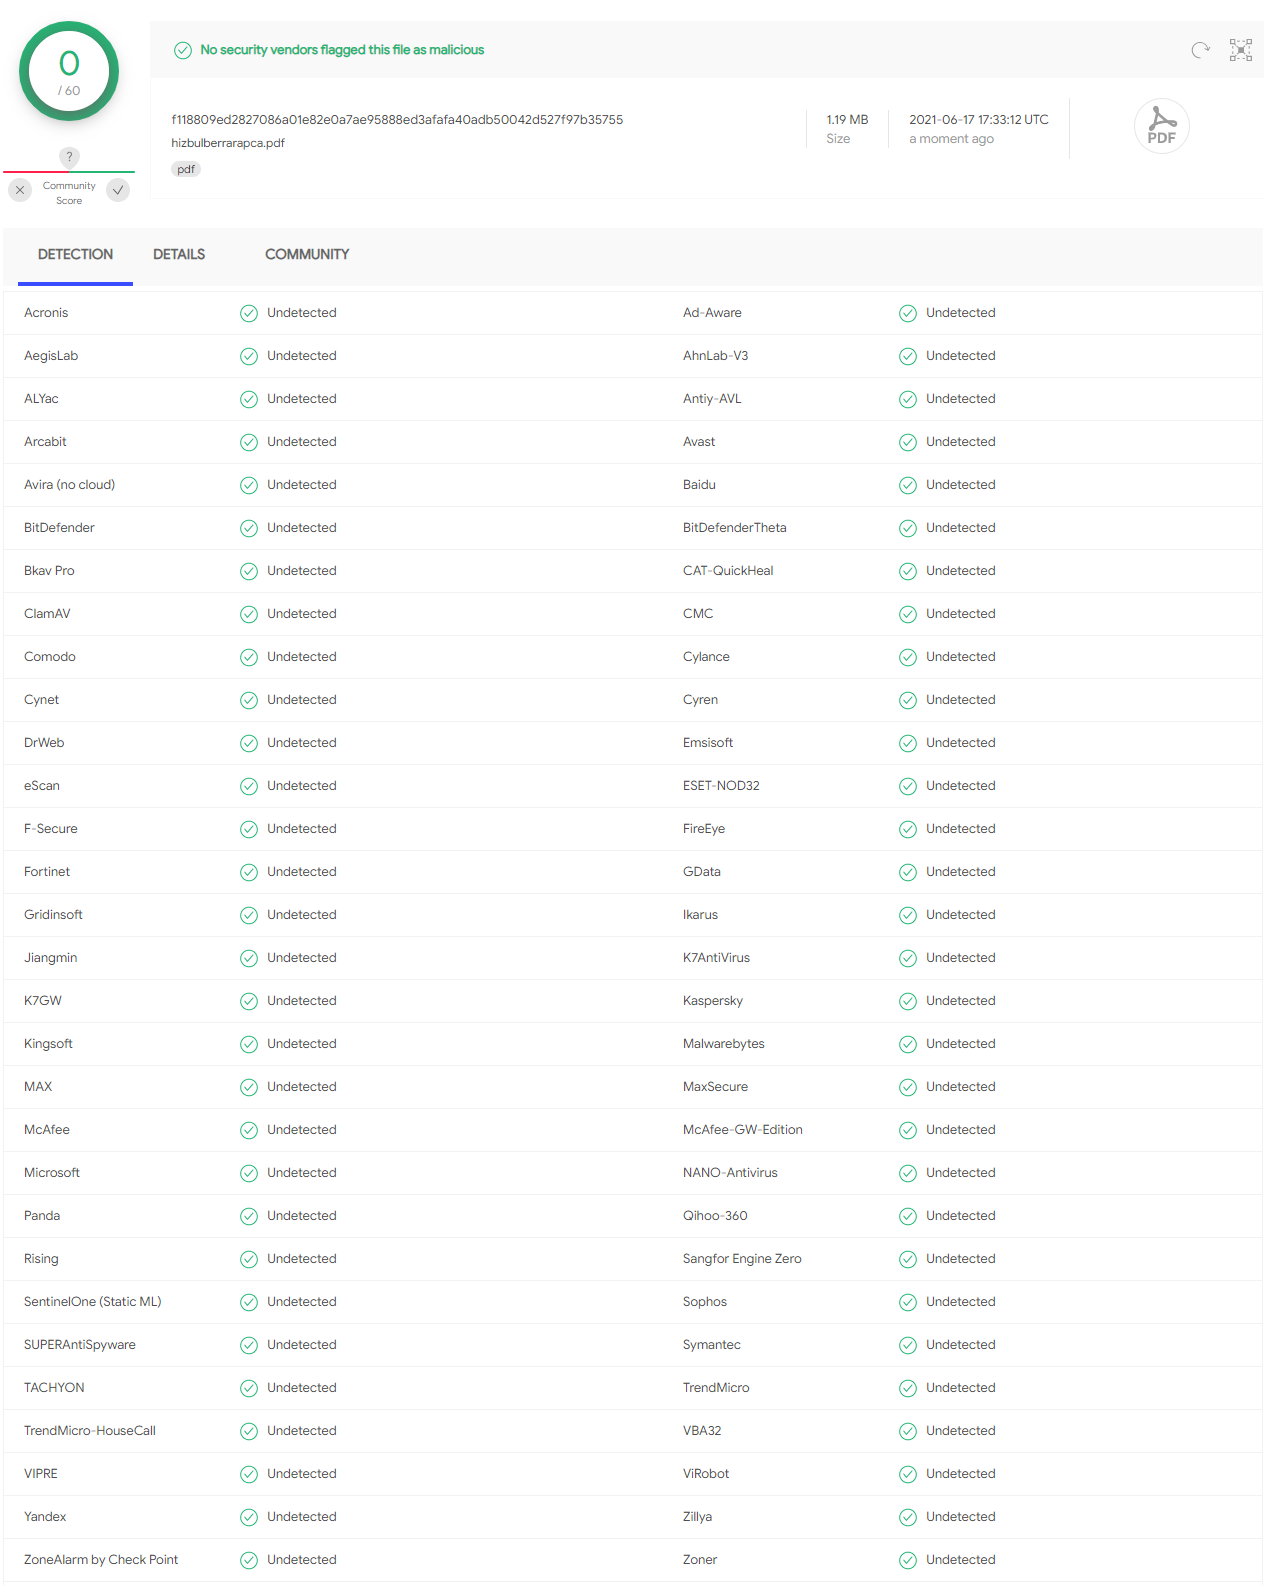1264x1585 pixels.
Task: Click the Avast undetected check icon
Action: 908,442
